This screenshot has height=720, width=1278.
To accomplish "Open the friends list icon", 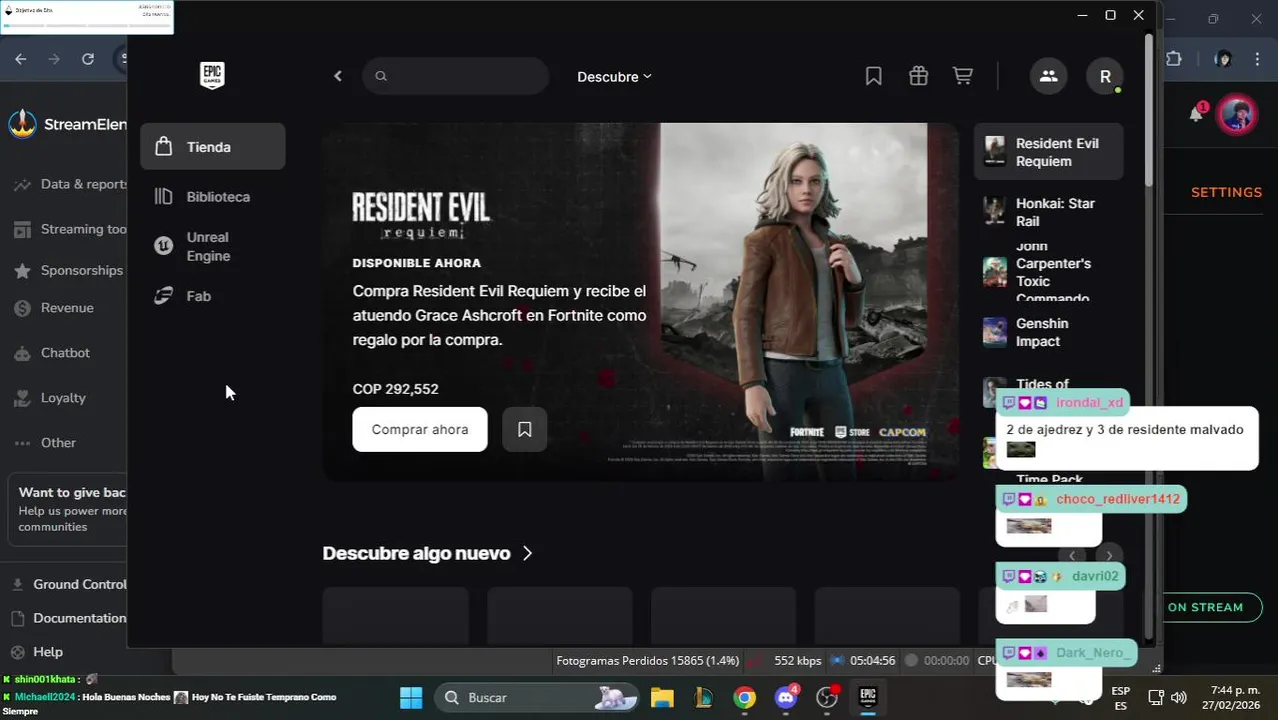I will 1048,76.
